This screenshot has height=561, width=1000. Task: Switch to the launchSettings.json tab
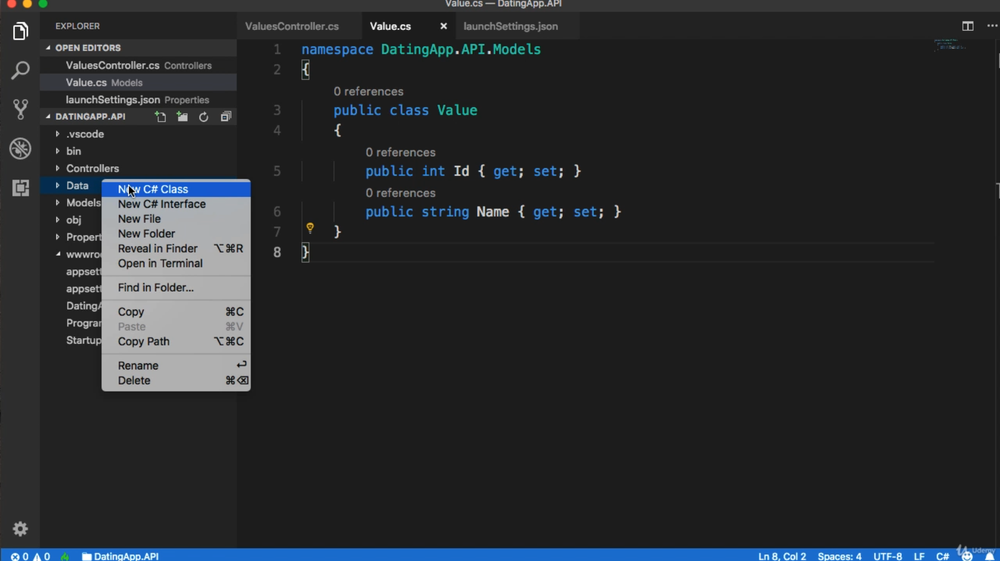[x=511, y=26]
